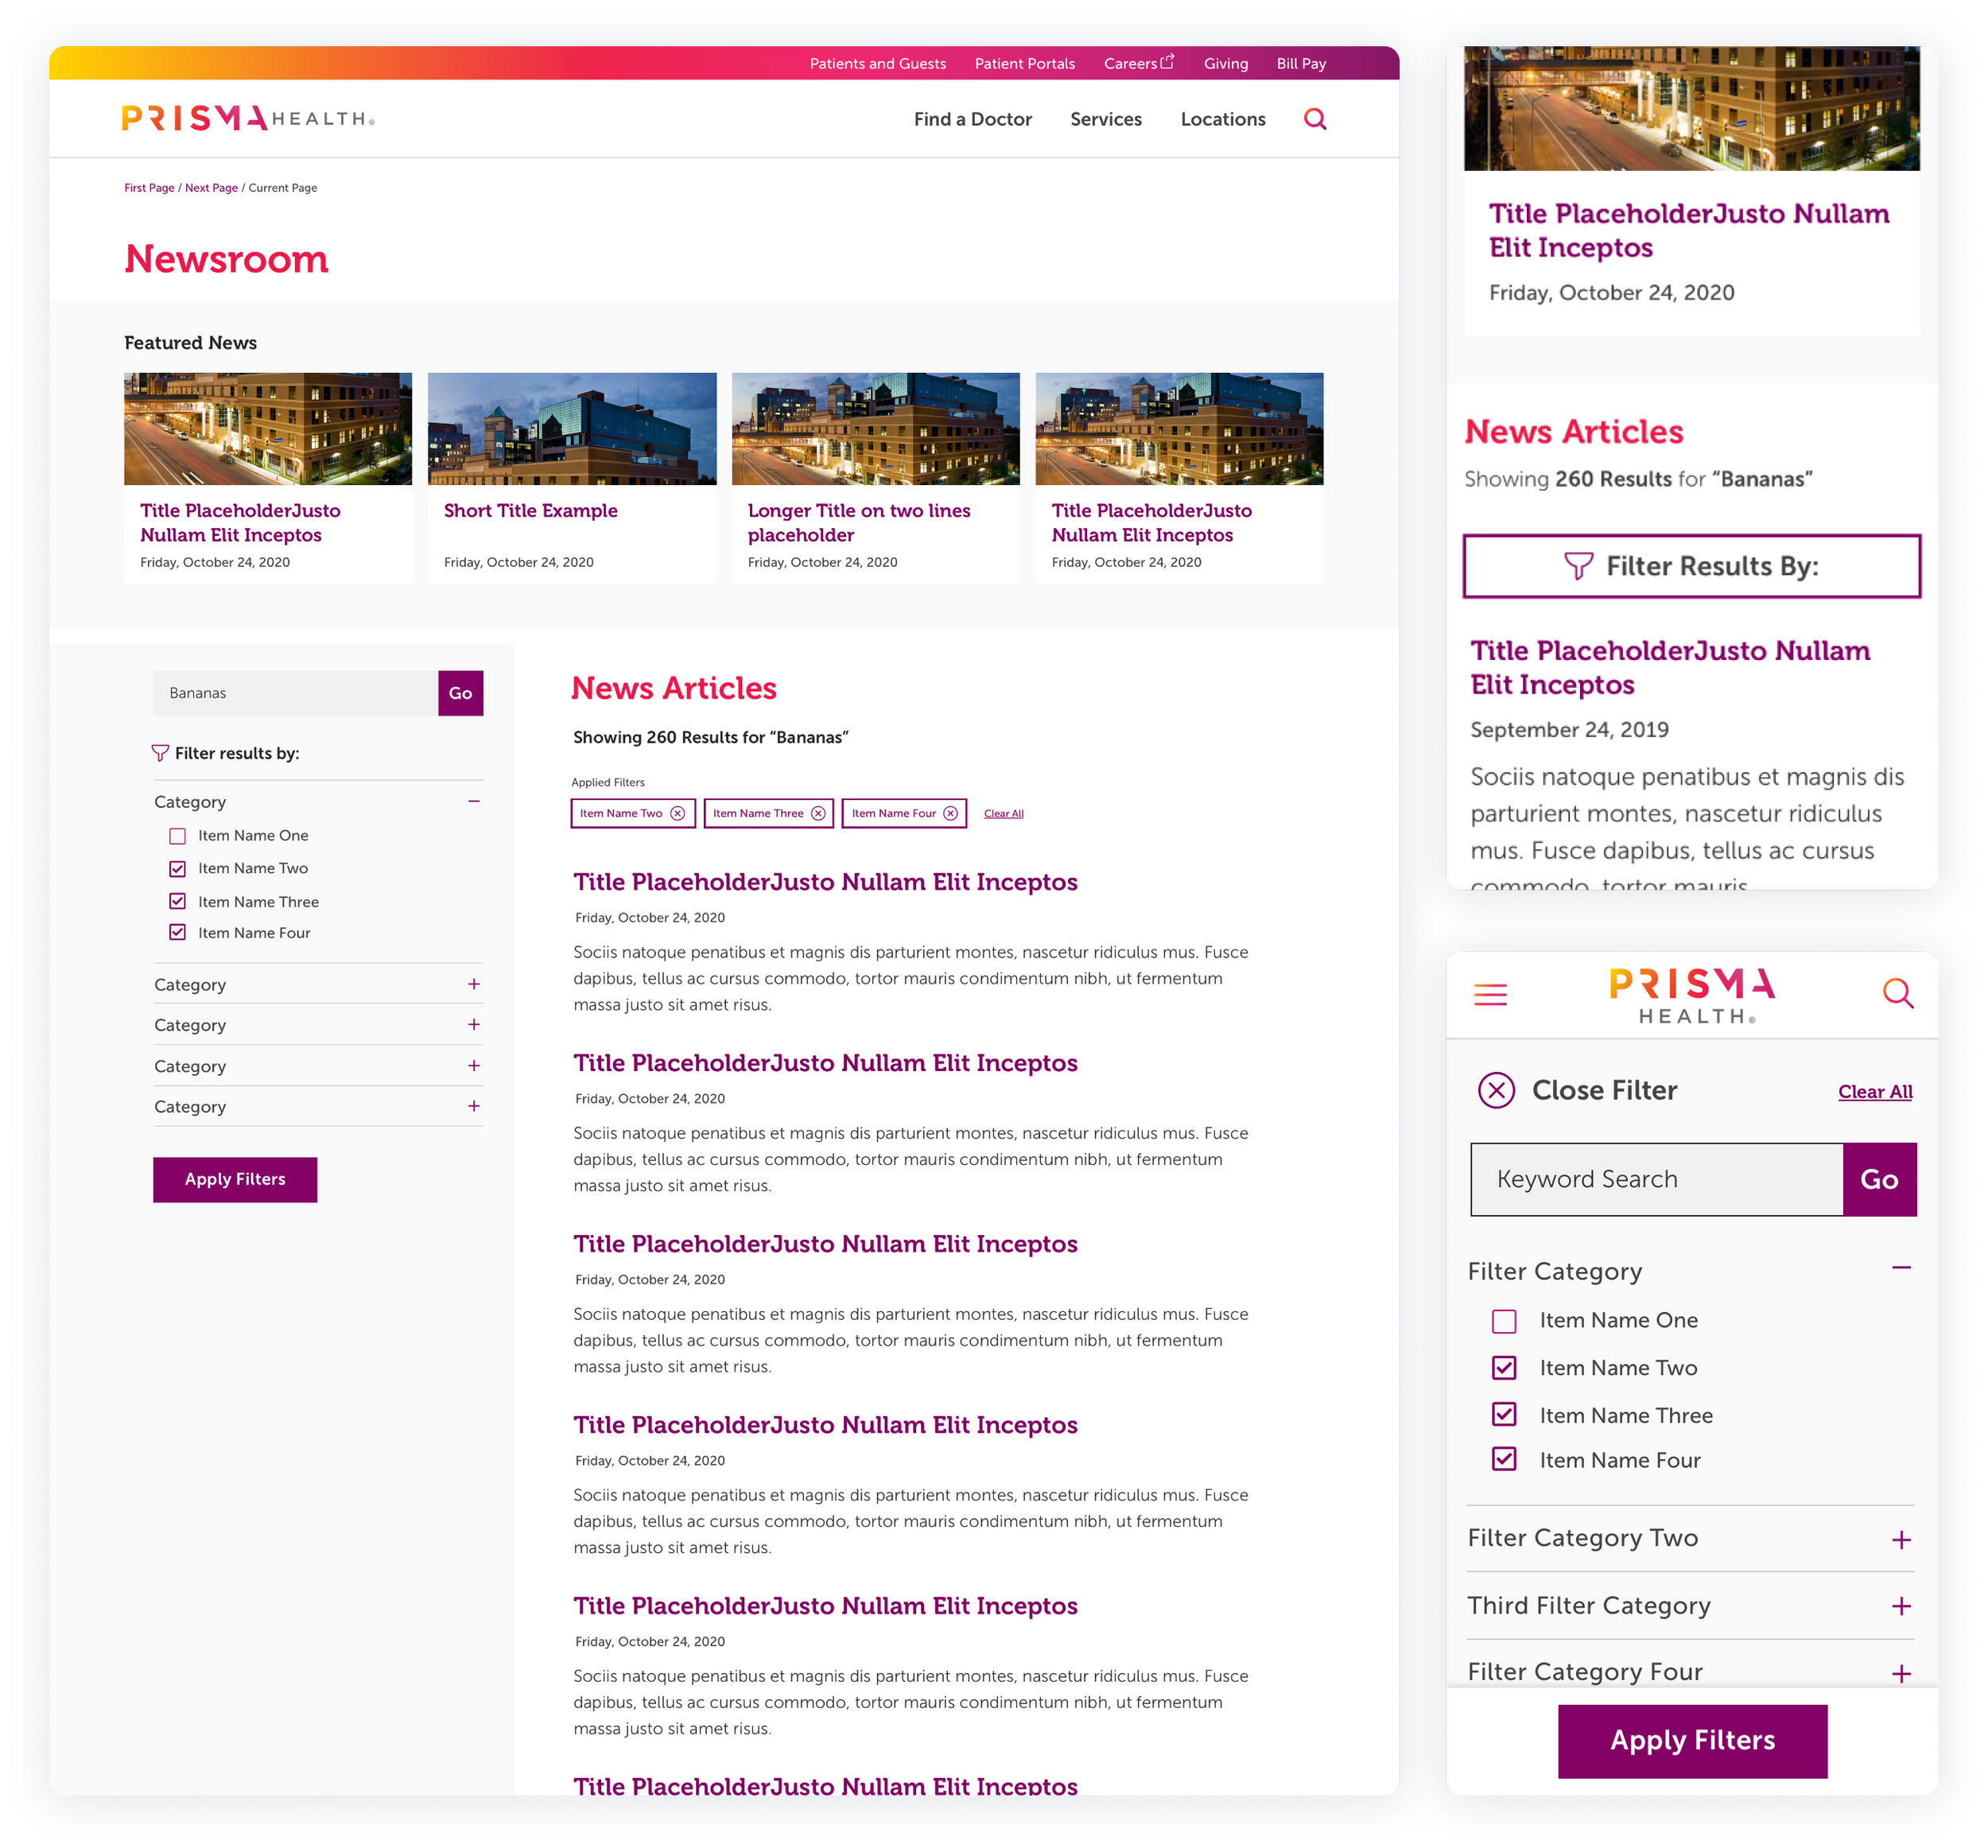Click the mobile header search icon

coord(1897,993)
